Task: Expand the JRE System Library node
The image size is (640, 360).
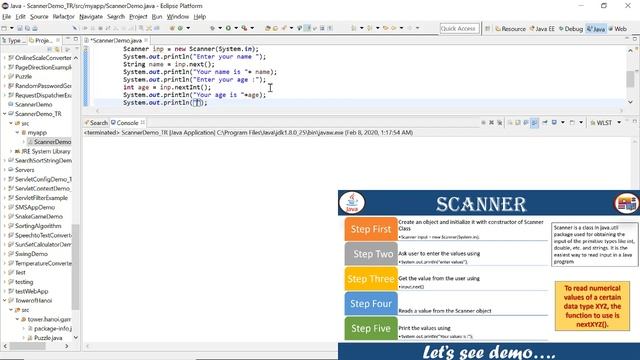Action: point(11,151)
